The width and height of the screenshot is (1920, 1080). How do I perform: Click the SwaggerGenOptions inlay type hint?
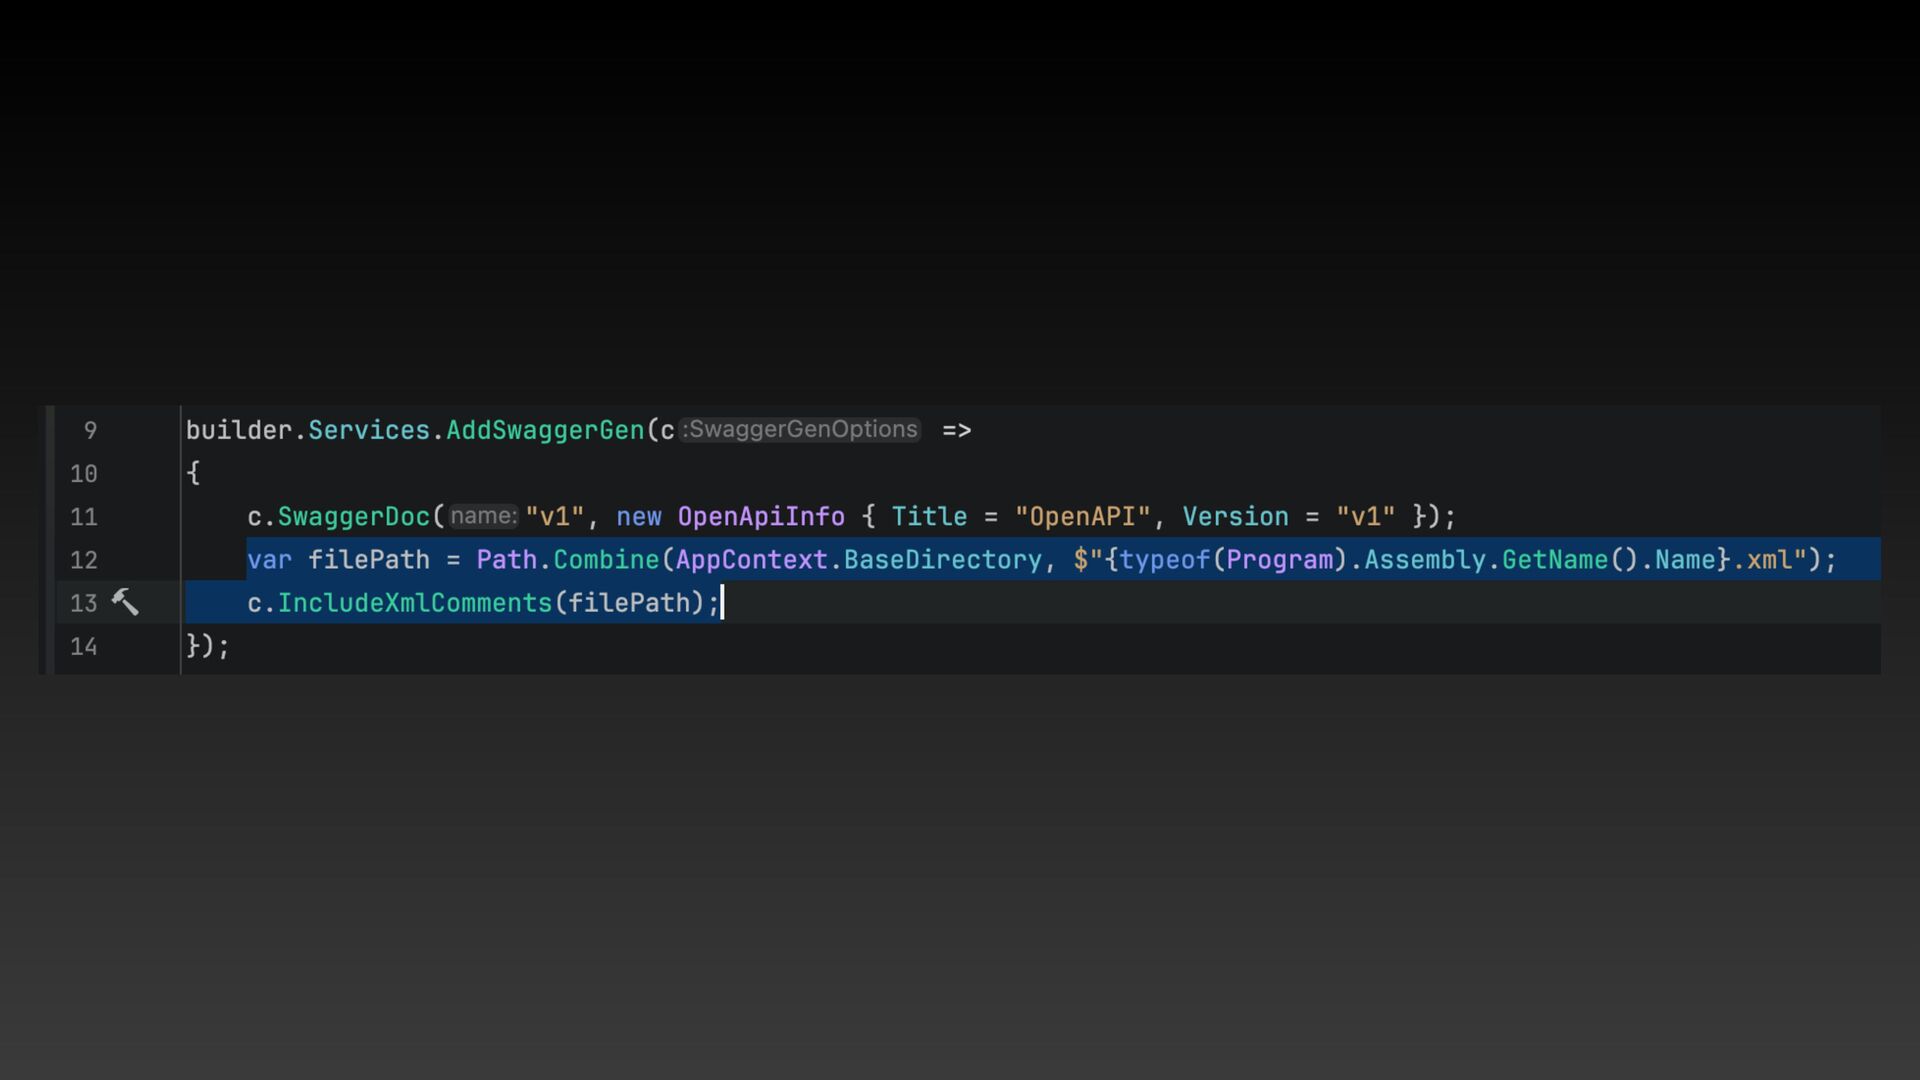coord(800,430)
